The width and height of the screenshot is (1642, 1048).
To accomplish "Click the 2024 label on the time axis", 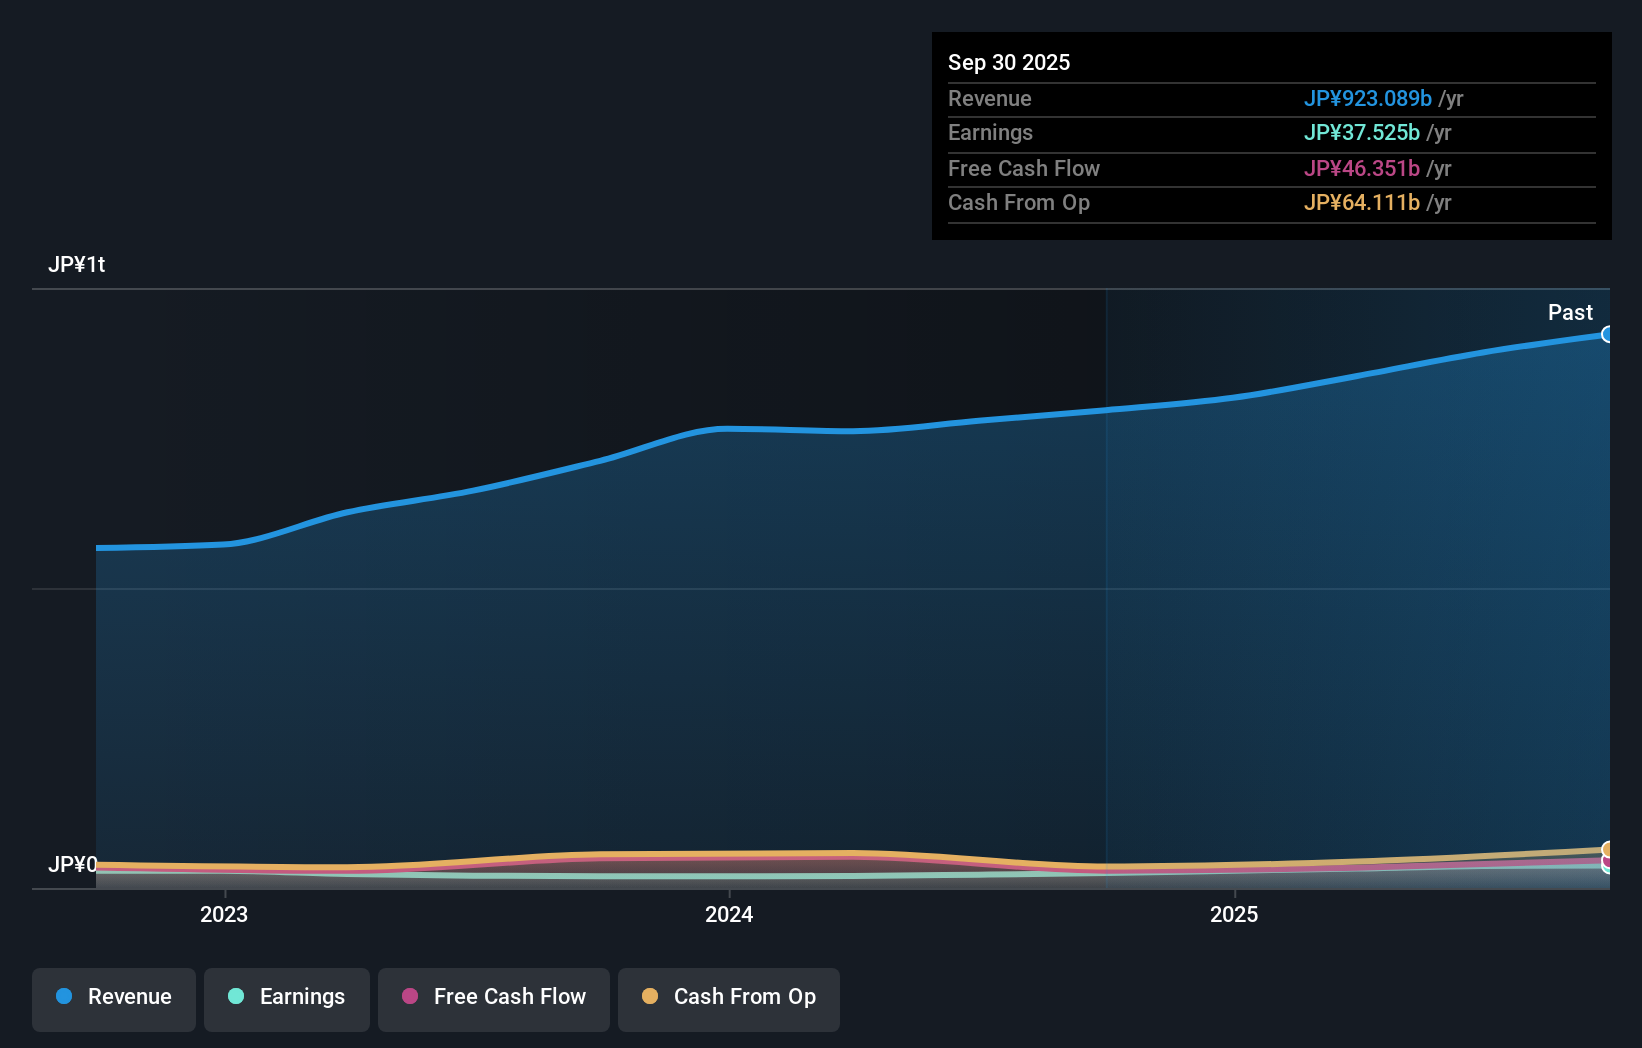I will pyautogui.click(x=728, y=914).
